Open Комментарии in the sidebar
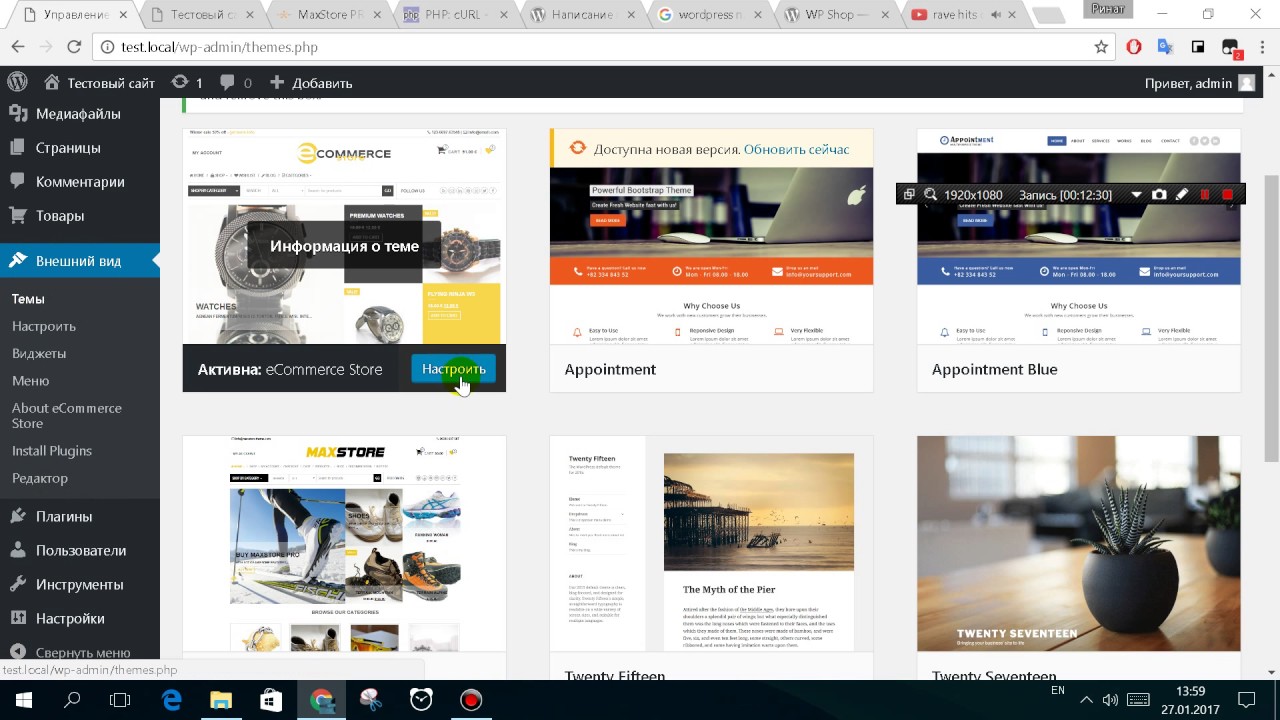This screenshot has width=1280, height=720. tap(80, 182)
